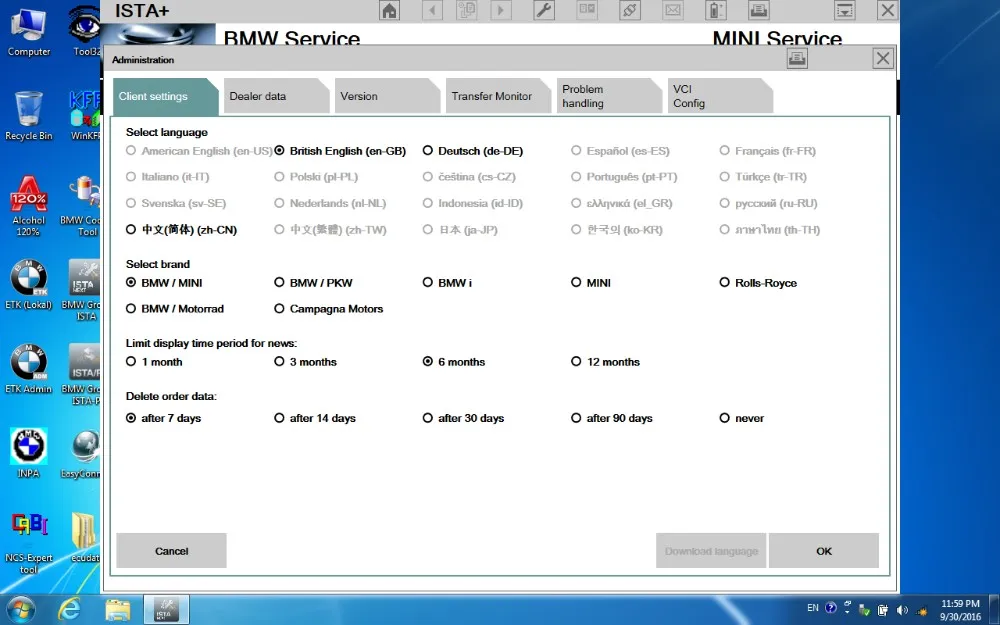Open the Transfer Monitor tab
This screenshot has width=1000, height=625.
(498, 96)
